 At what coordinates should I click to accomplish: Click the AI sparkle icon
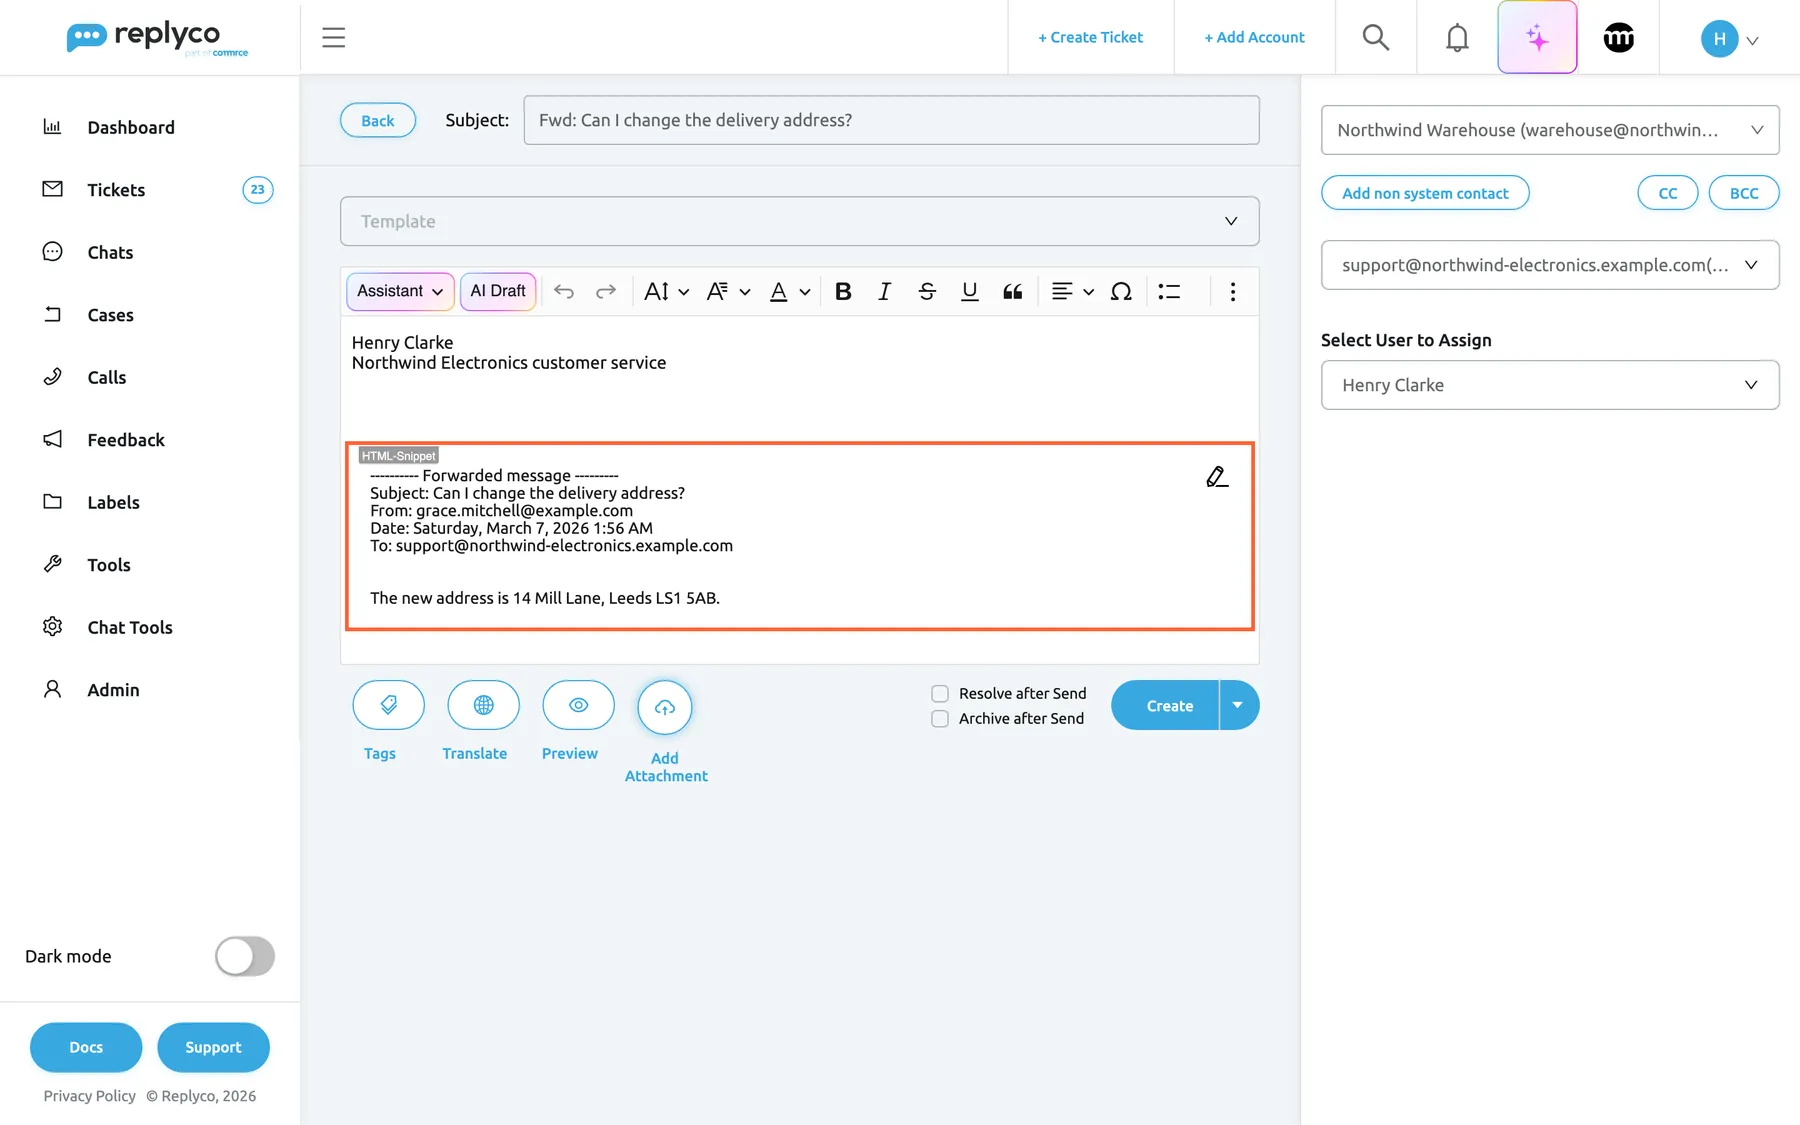[x=1537, y=38]
